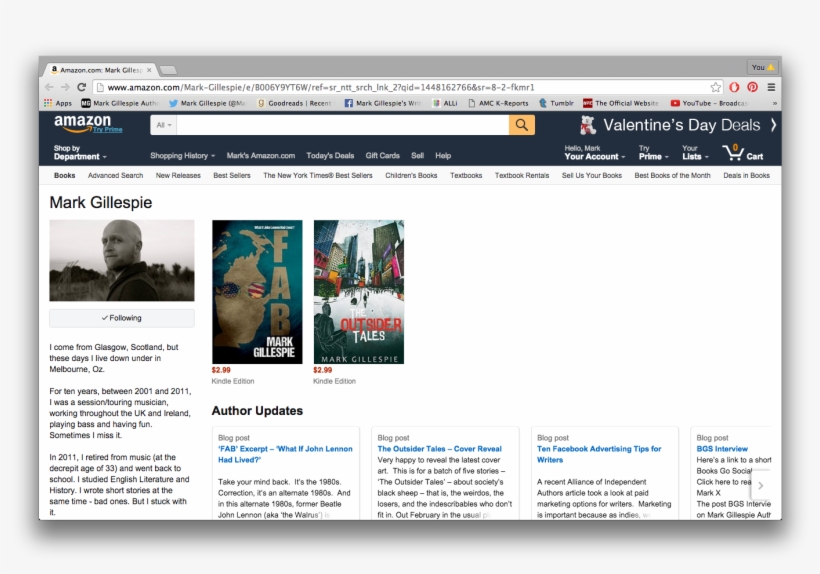Click the orange search magnifier button

point(521,125)
